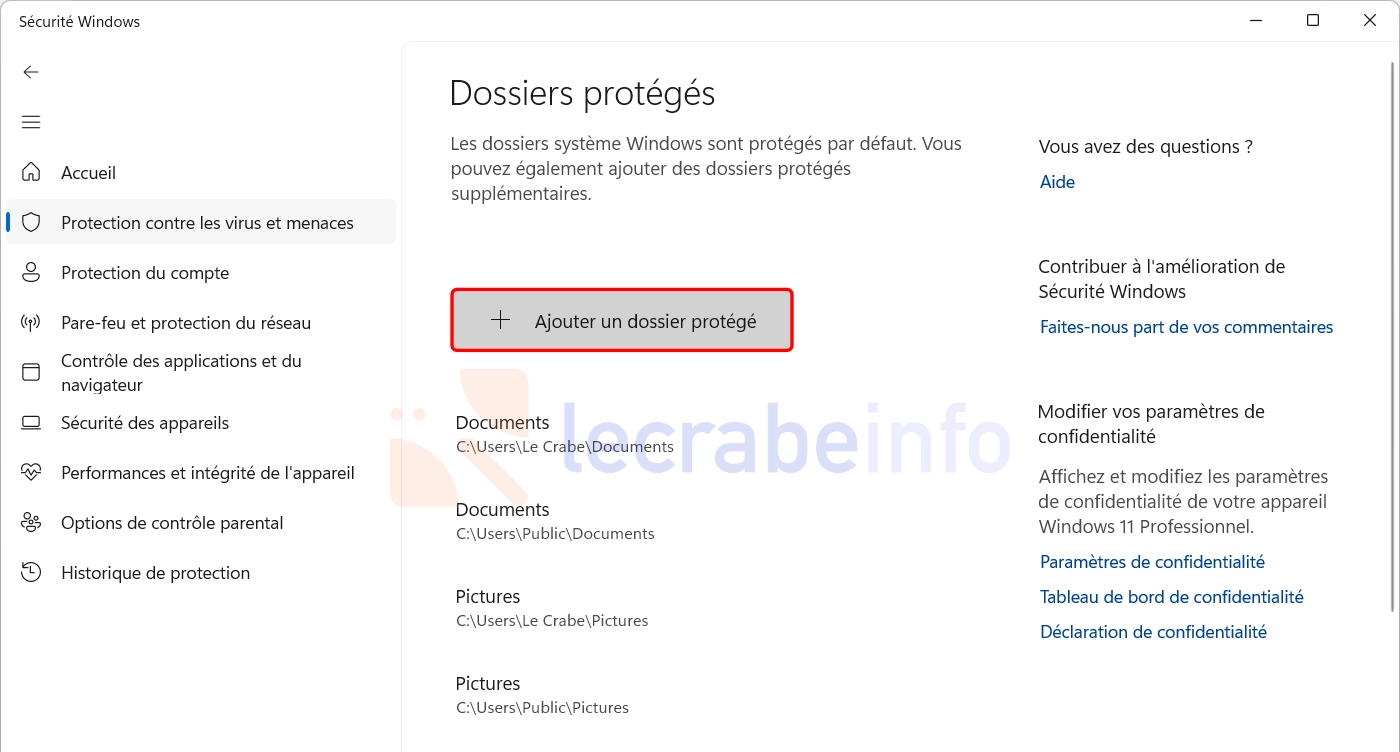Select the shield icon for virus protection

point(31,222)
